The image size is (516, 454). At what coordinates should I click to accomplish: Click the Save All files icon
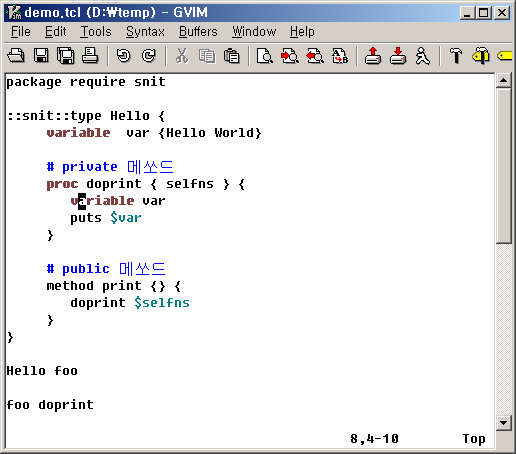point(65,55)
